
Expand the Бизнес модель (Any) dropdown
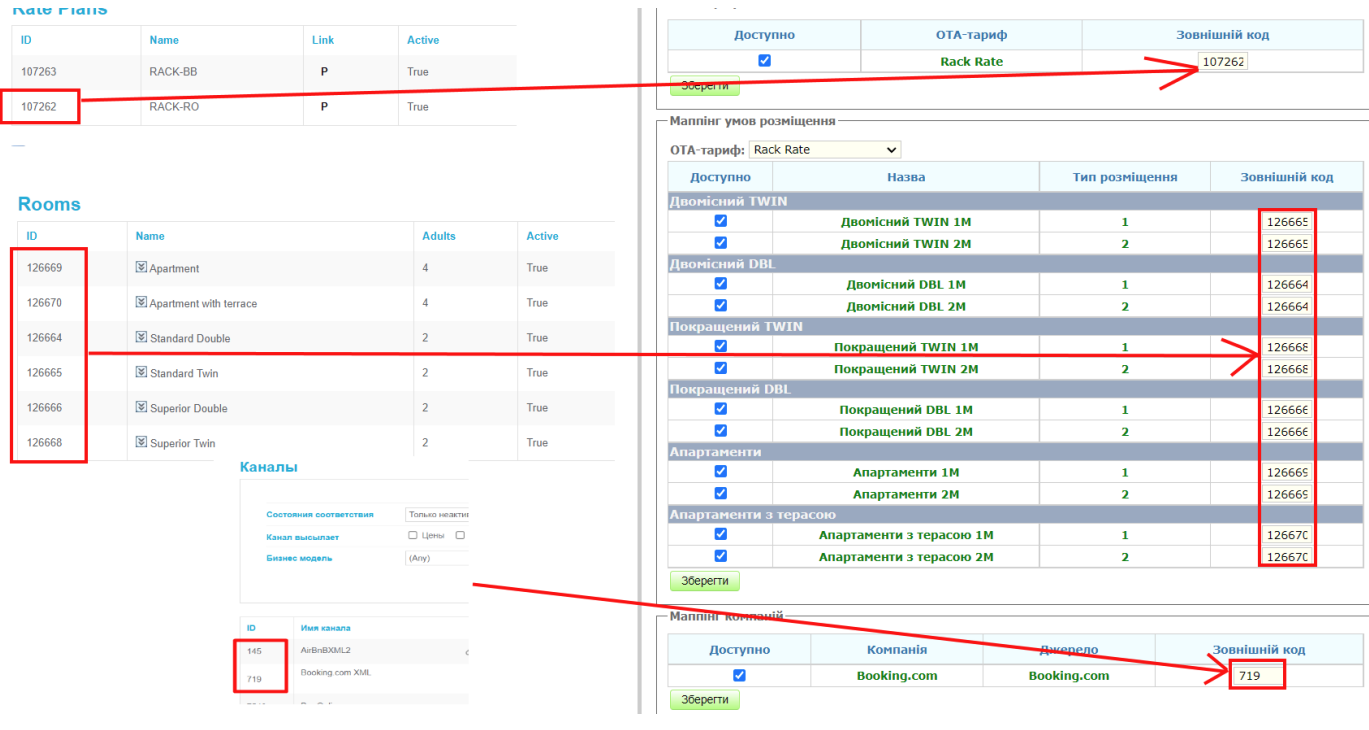tap(437, 558)
